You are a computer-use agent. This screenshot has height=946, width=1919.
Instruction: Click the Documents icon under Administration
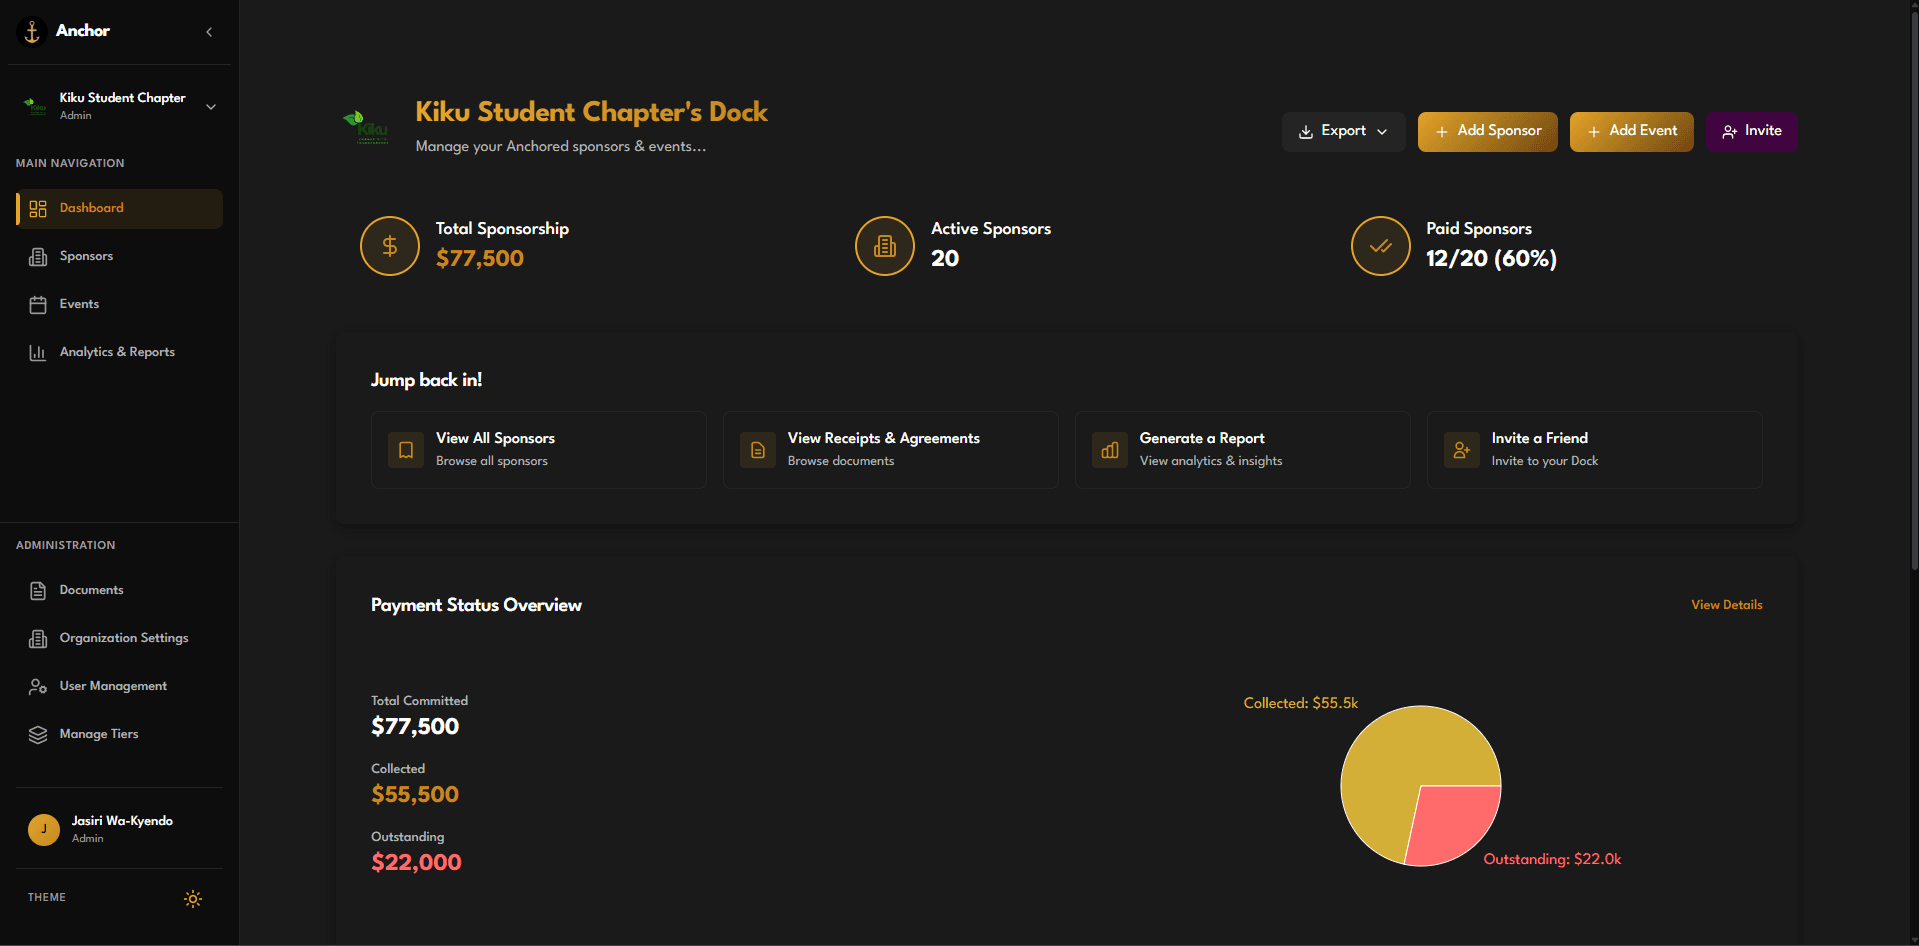[x=38, y=590]
